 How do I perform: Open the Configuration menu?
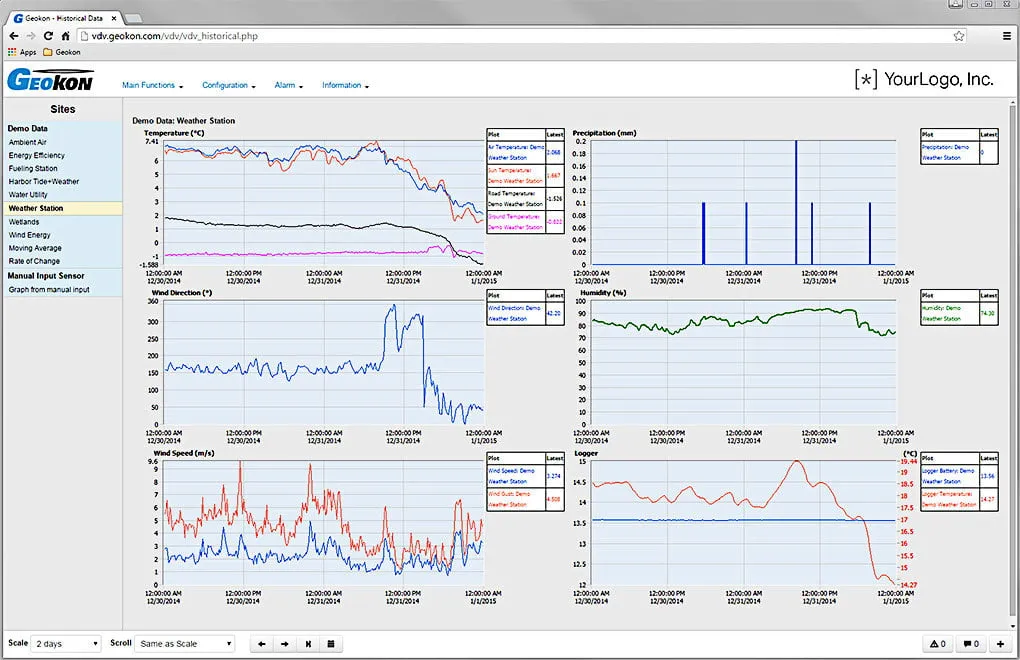tap(228, 85)
